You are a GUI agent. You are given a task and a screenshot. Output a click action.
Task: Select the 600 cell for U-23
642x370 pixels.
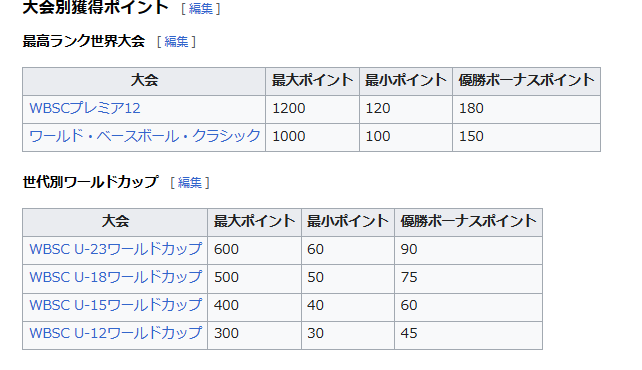tap(254, 250)
